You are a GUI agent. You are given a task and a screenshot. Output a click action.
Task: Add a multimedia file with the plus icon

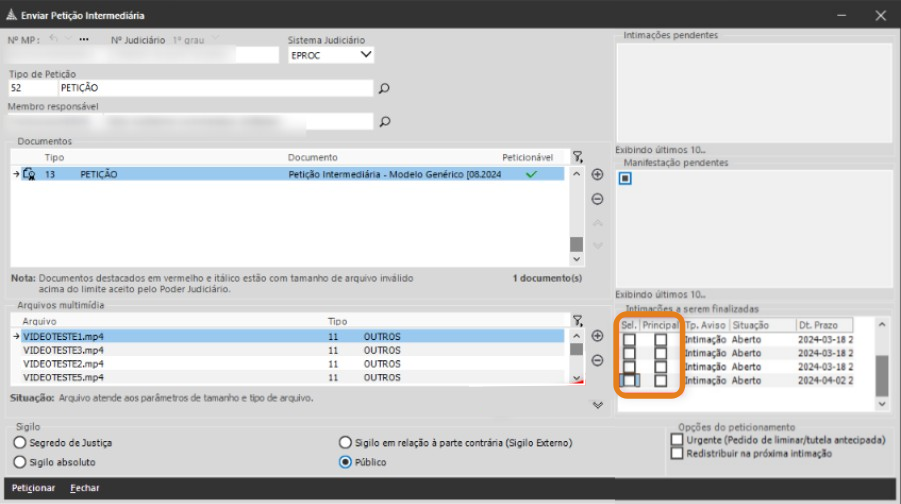tap(598, 337)
